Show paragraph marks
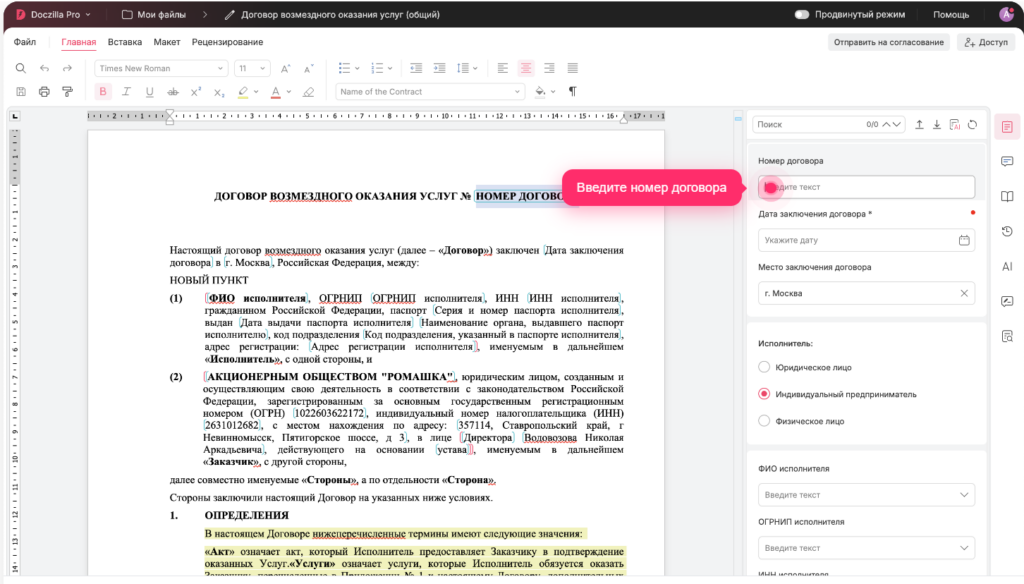The image size is (1024, 584). coord(573,91)
